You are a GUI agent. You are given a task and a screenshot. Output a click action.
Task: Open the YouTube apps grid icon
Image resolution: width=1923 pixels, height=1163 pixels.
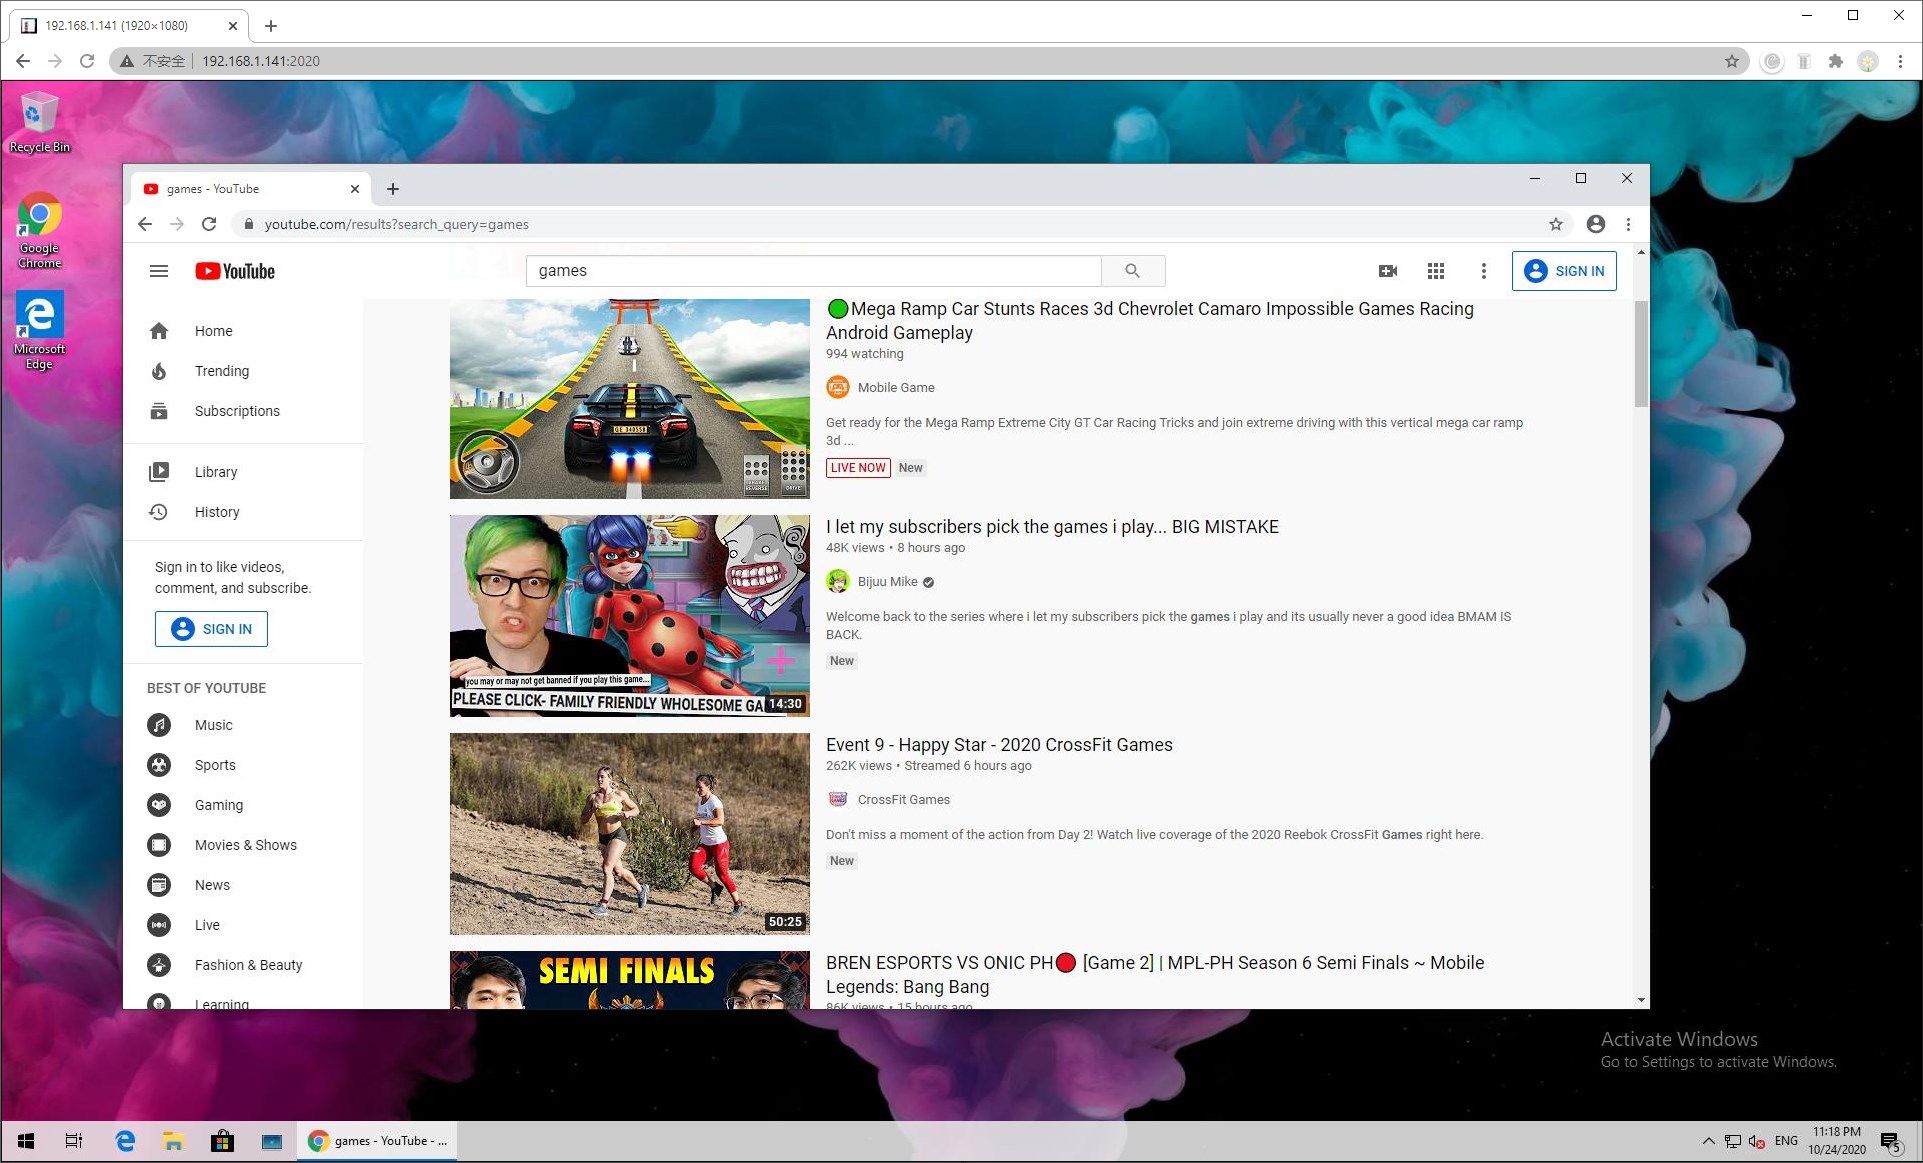pos(1436,271)
